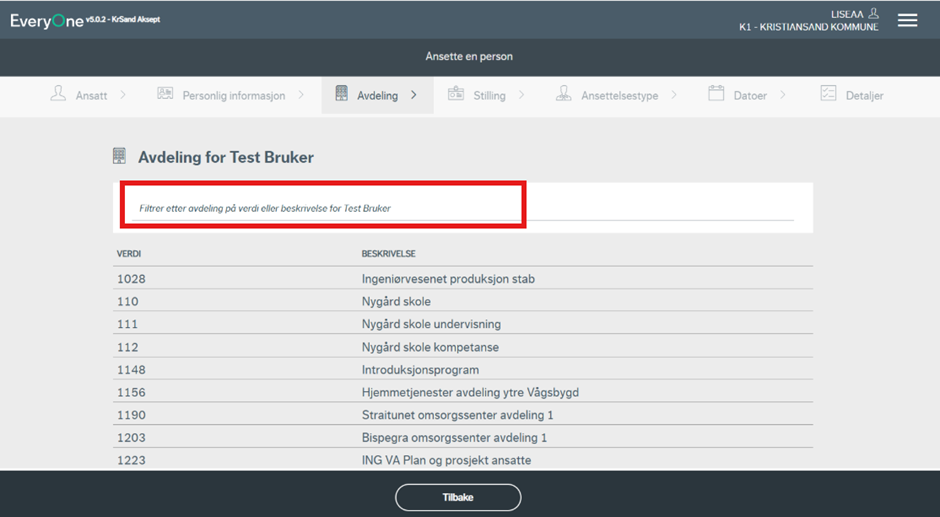Click the Stilling briefcase icon
940x517 pixels.
click(456, 95)
